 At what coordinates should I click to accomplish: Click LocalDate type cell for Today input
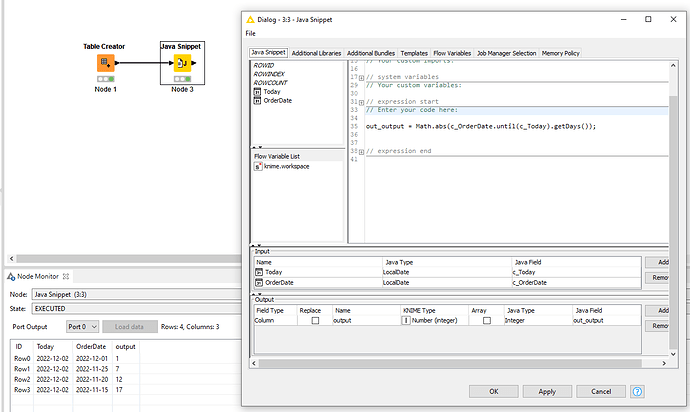pos(447,272)
